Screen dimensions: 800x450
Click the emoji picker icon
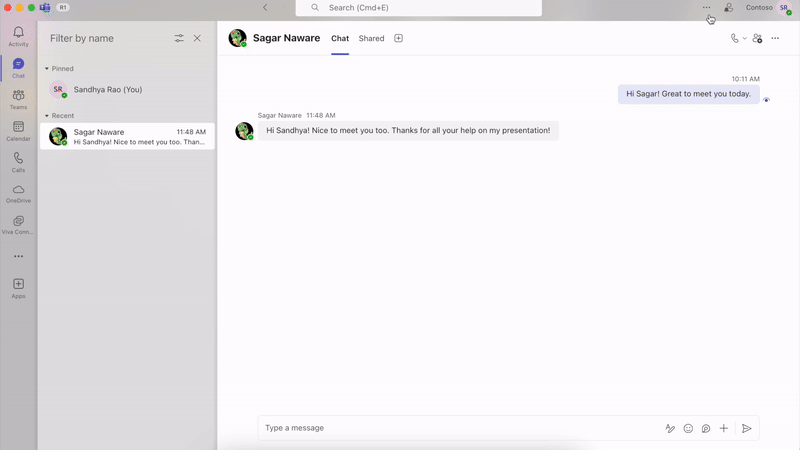click(x=688, y=428)
